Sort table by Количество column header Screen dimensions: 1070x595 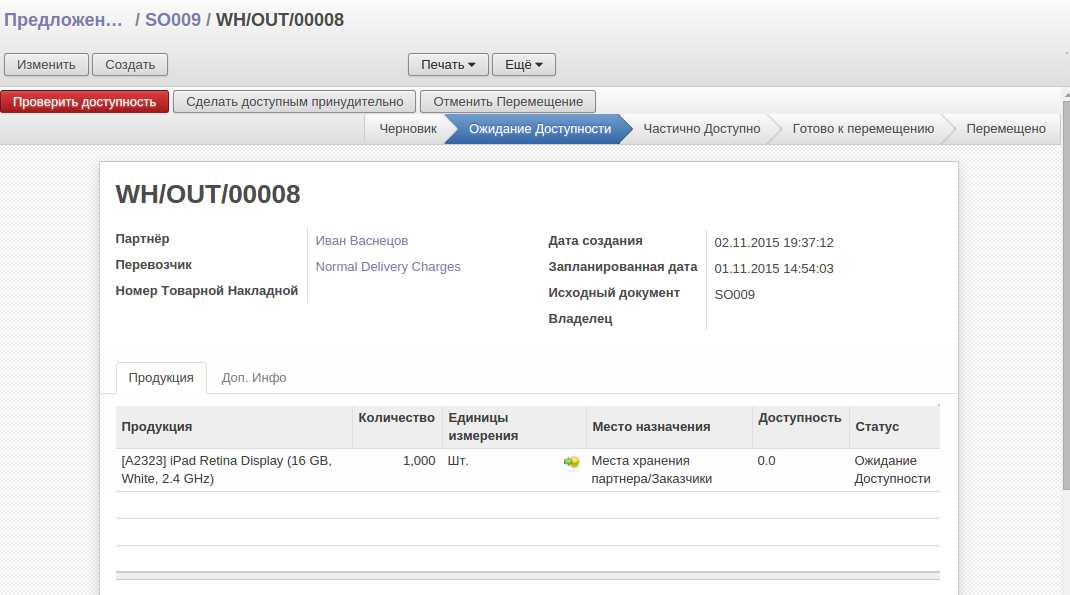point(396,418)
